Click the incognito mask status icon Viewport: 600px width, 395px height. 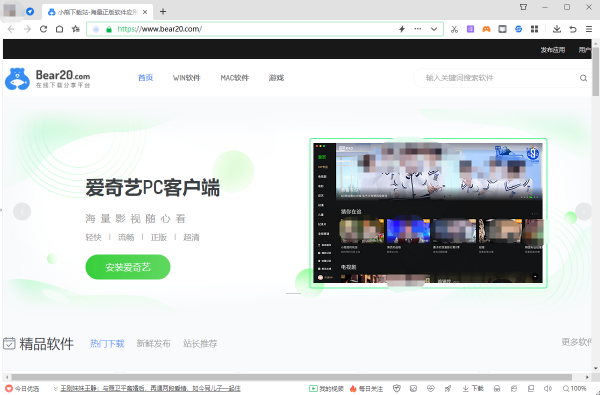(x=497, y=388)
